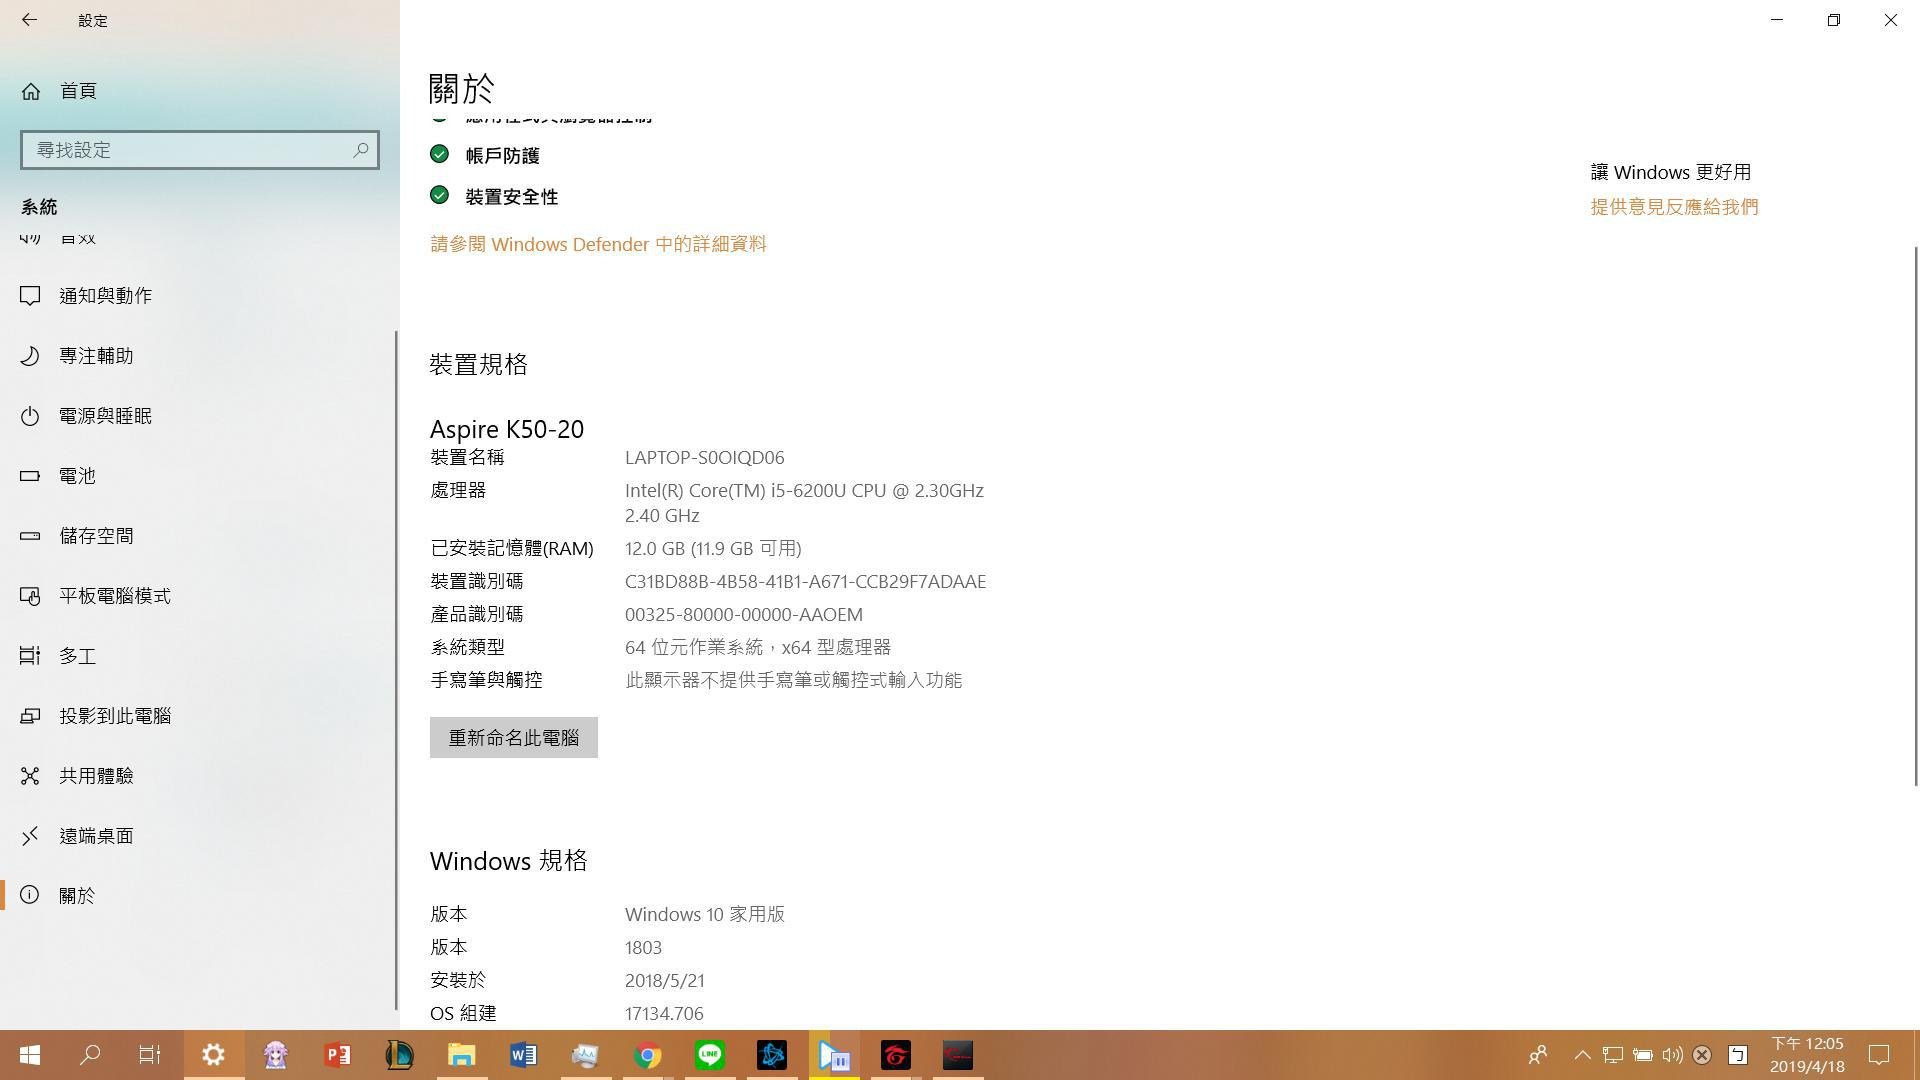This screenshot has width=1920, height=1080.
Task: Open PowerPoint from taskbar
Action: (337, 1055)
